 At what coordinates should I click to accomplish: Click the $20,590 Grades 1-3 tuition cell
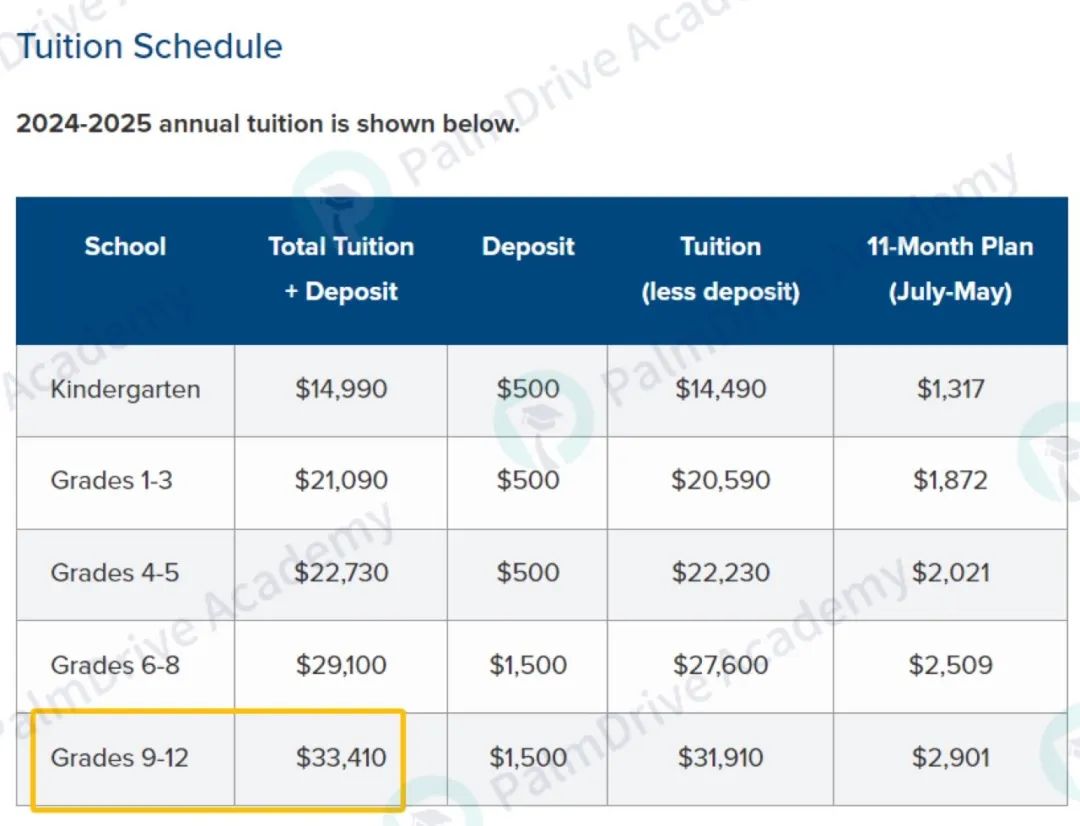coord(720,480)
